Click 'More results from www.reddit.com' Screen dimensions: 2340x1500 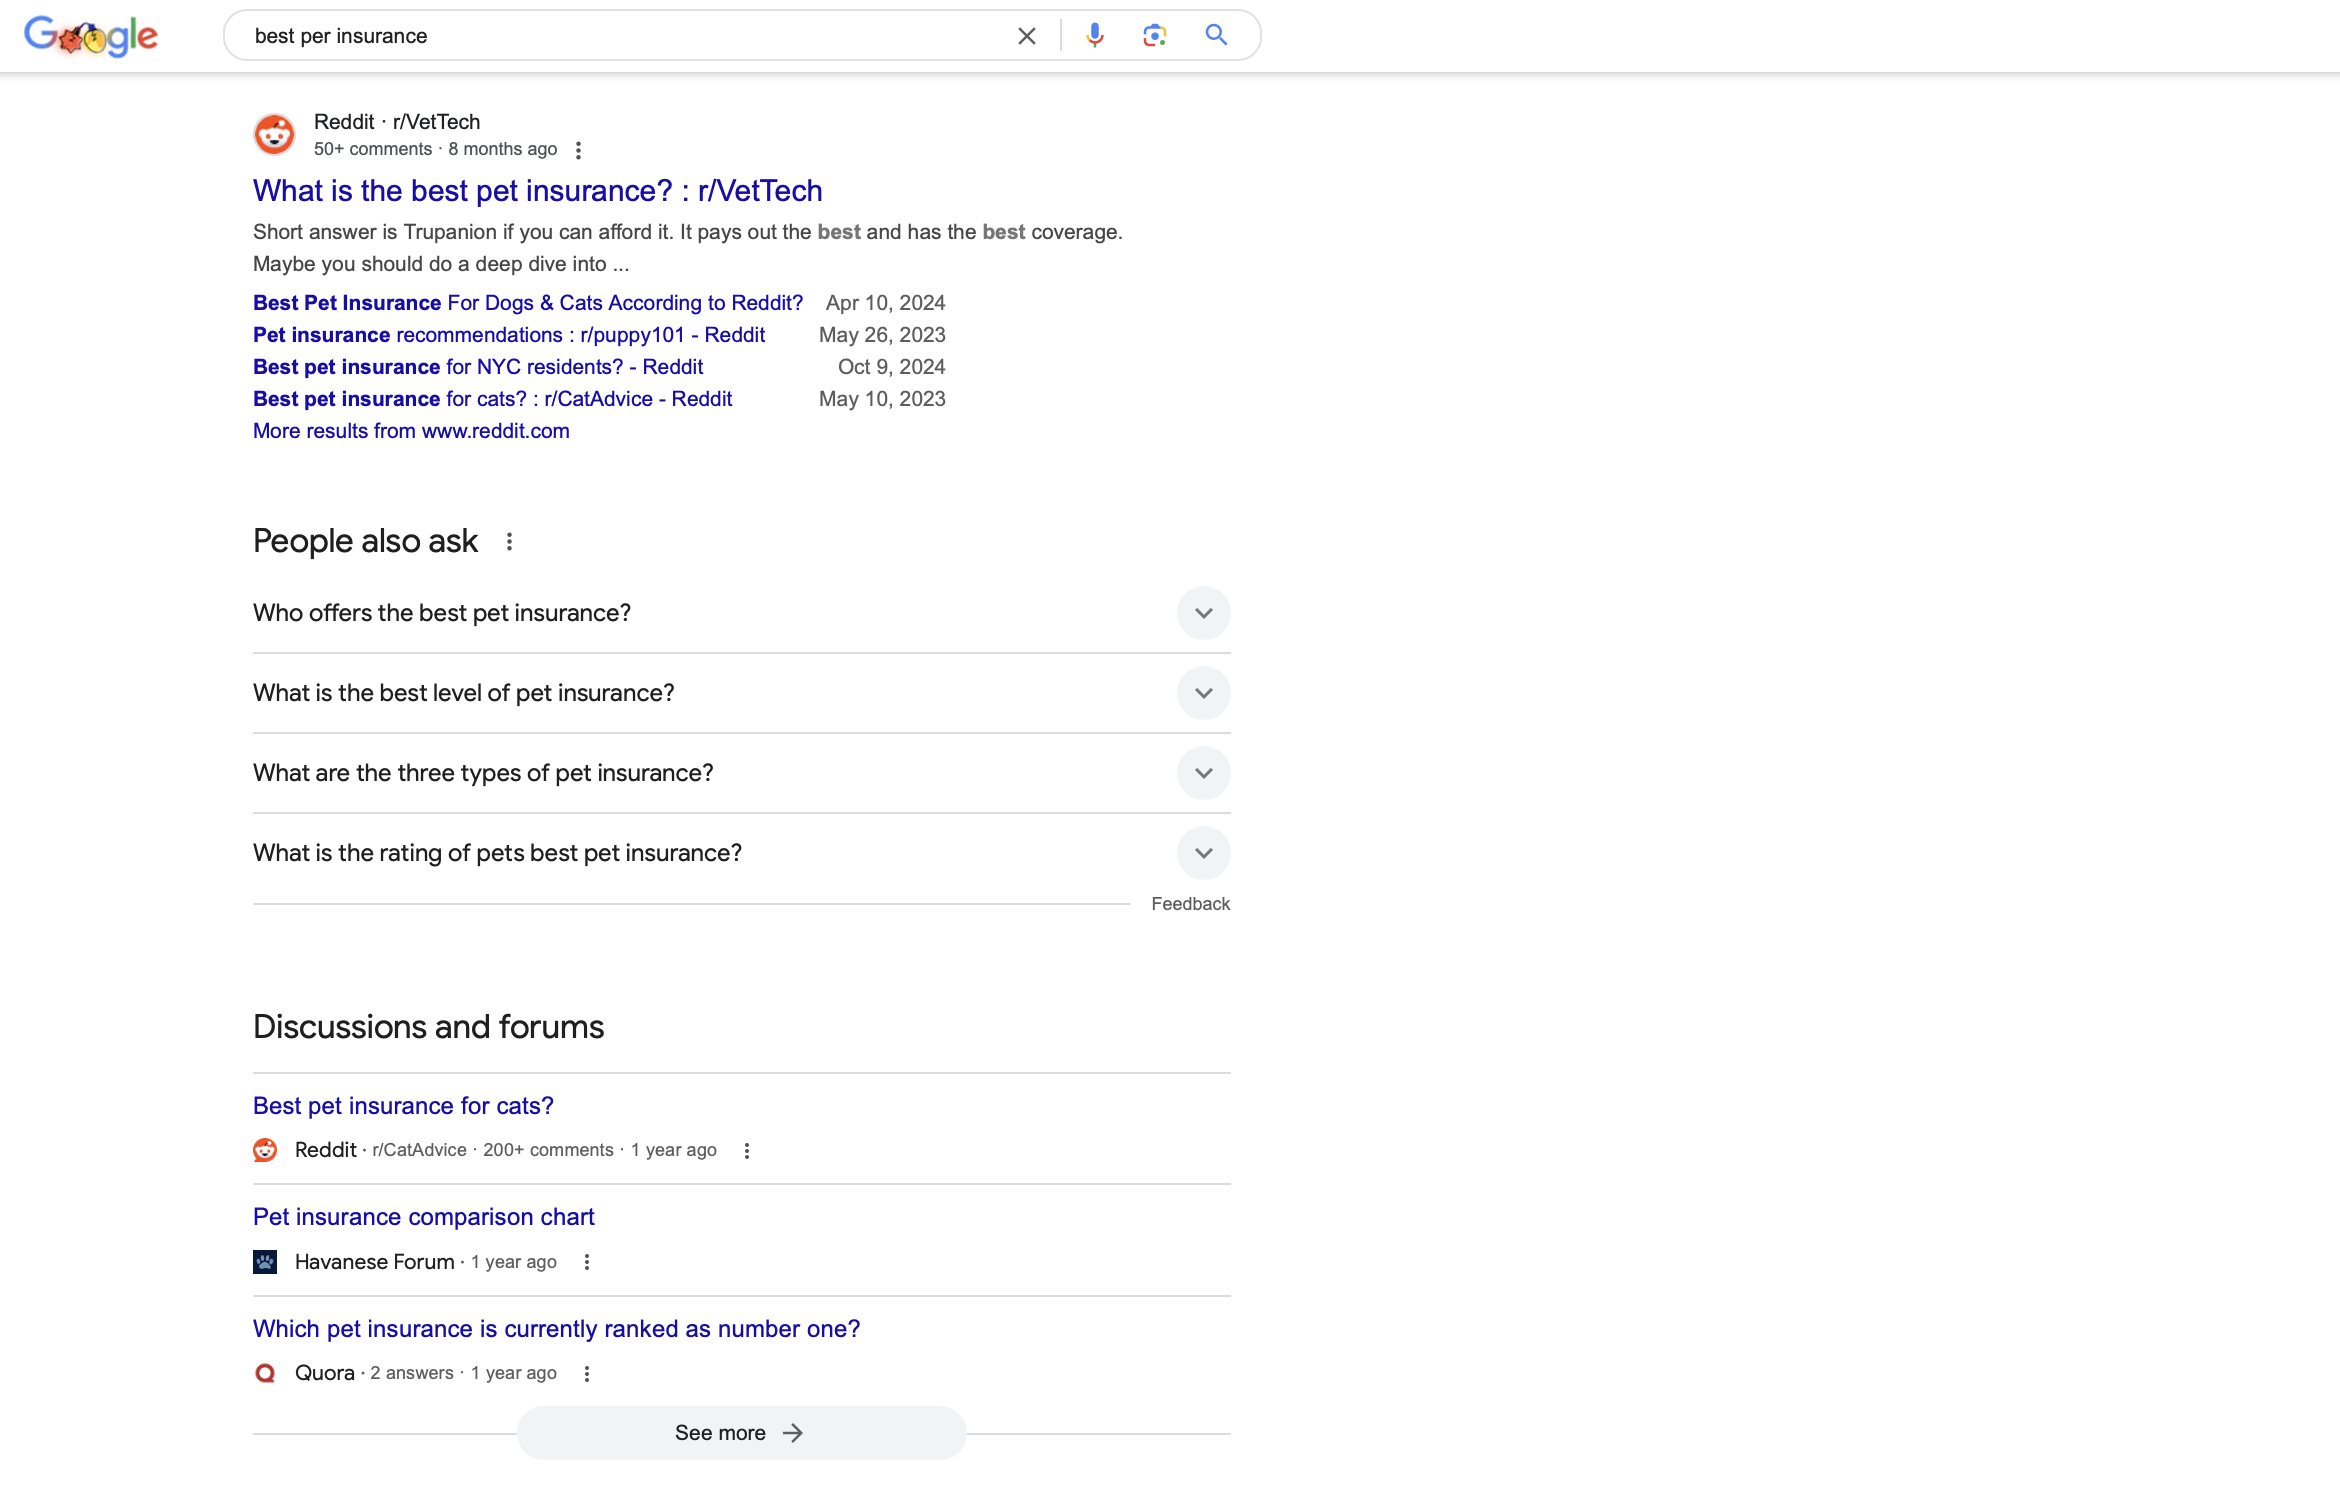click(x=410, y=431)
